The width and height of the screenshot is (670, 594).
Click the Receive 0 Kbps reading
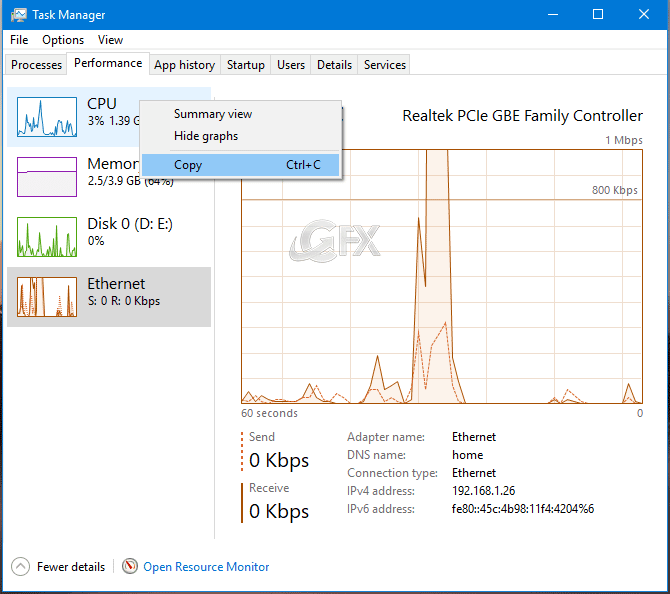click(x=279, y=511)
